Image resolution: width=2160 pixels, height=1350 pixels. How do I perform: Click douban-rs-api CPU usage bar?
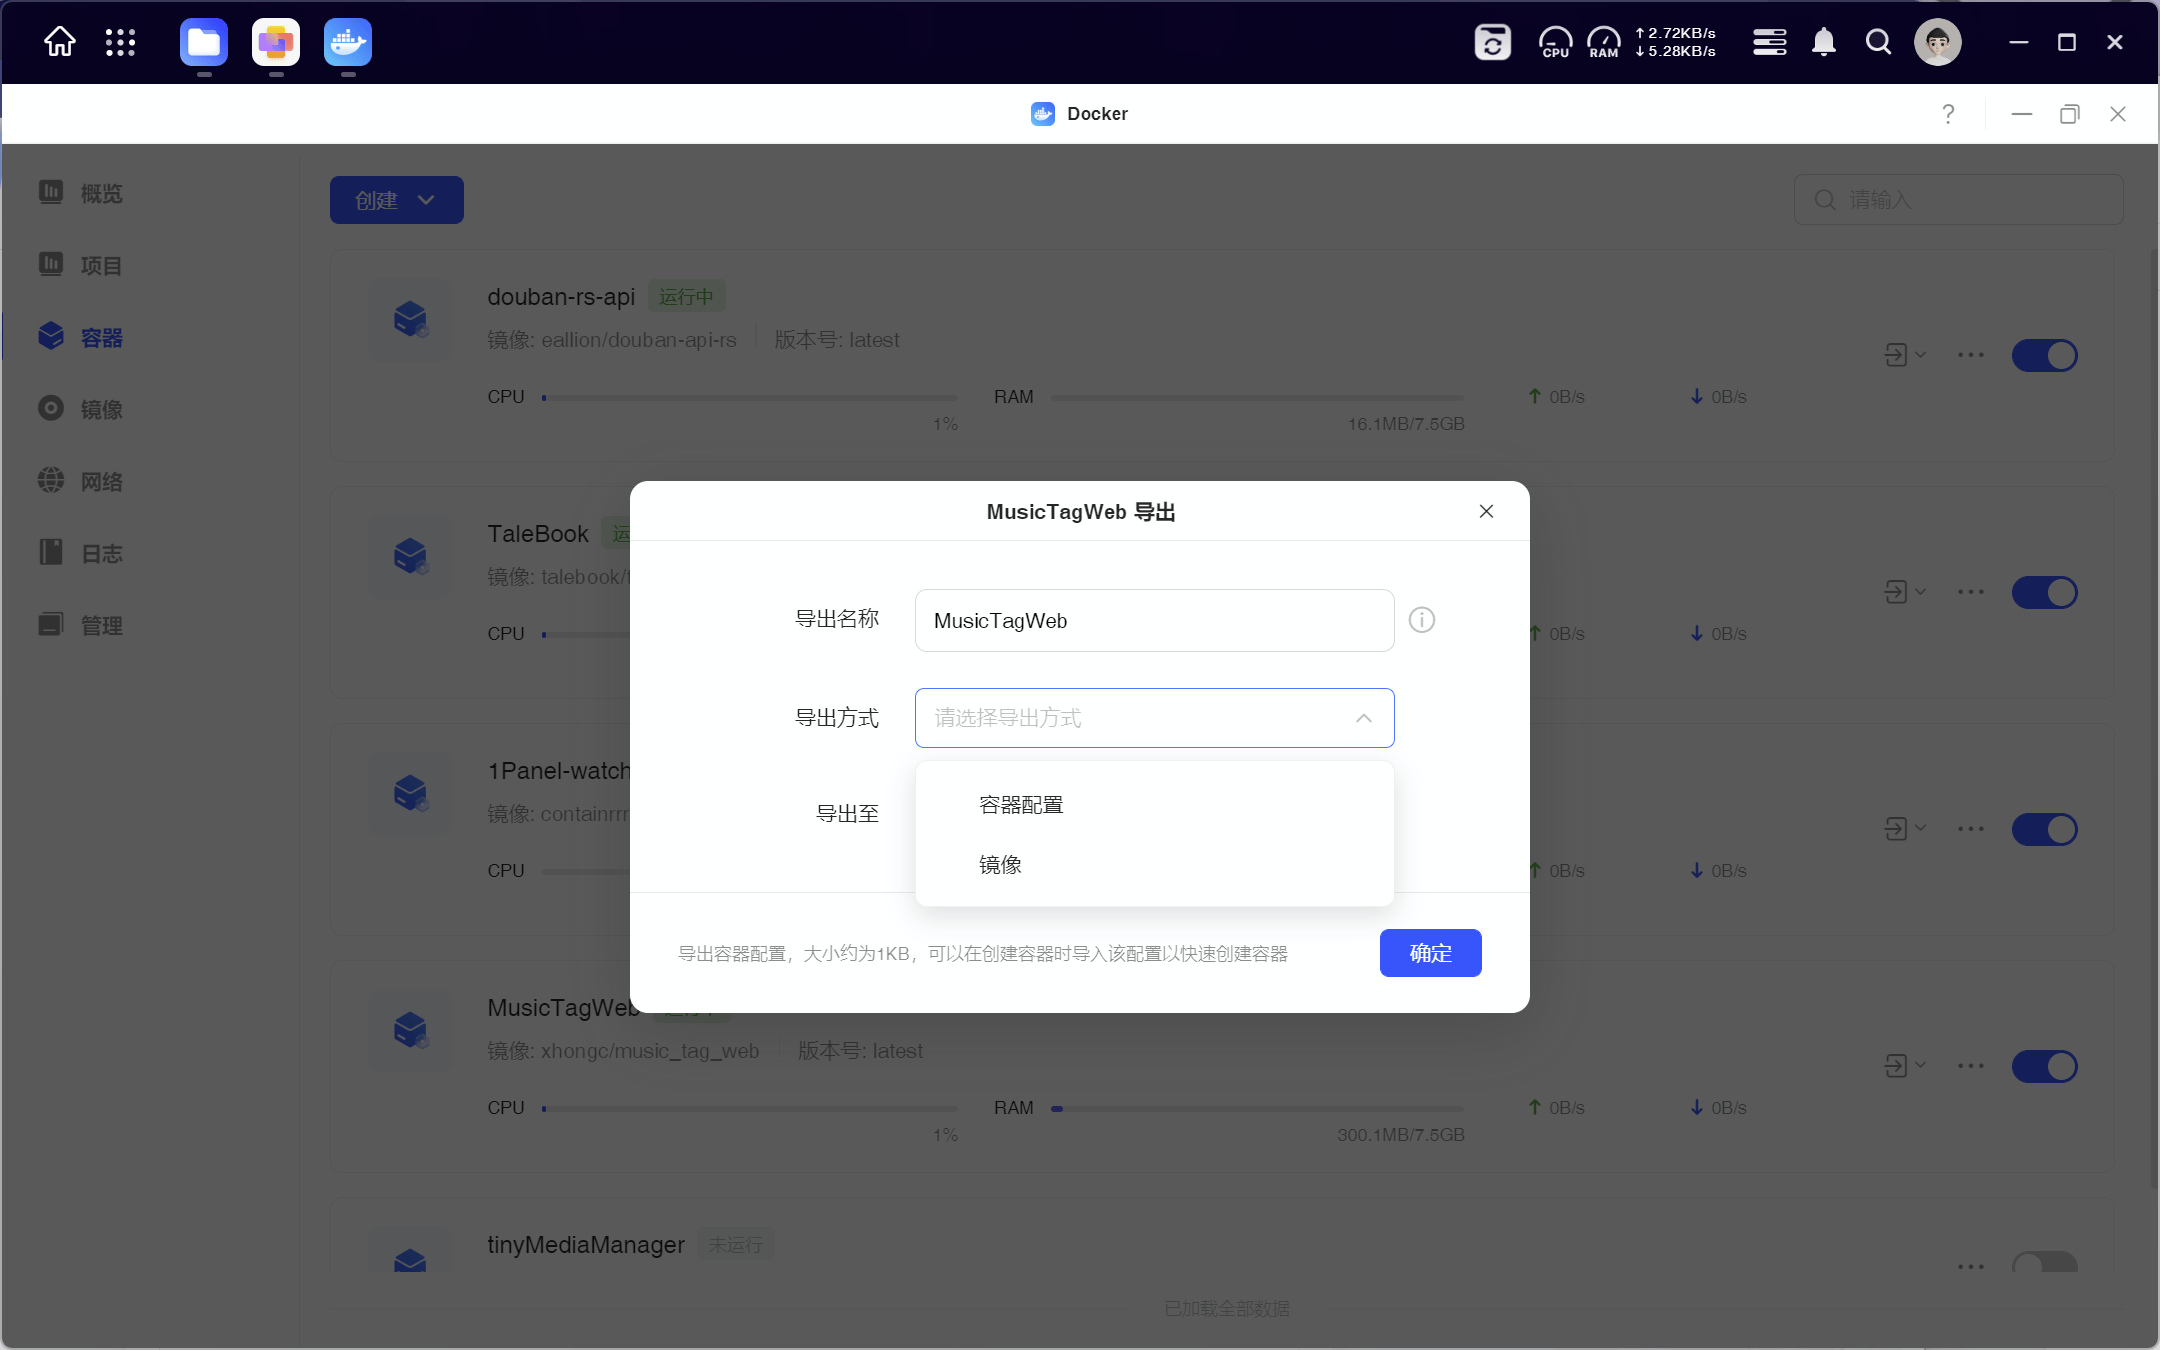pos(750,397)
